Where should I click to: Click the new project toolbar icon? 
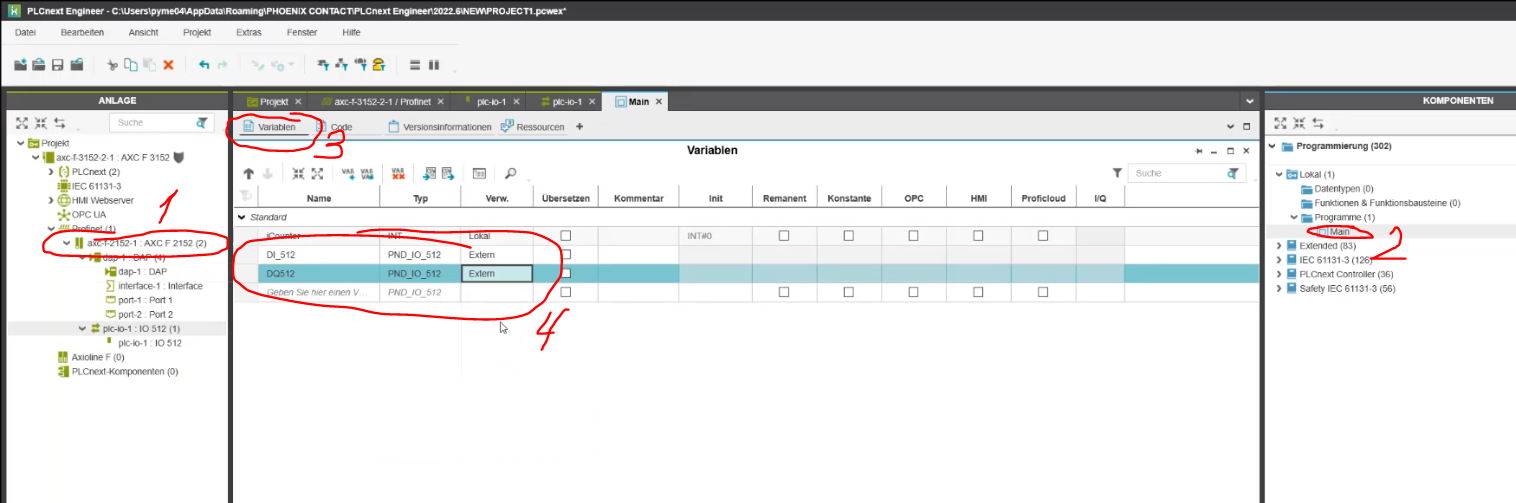click(x=21, y=65)
